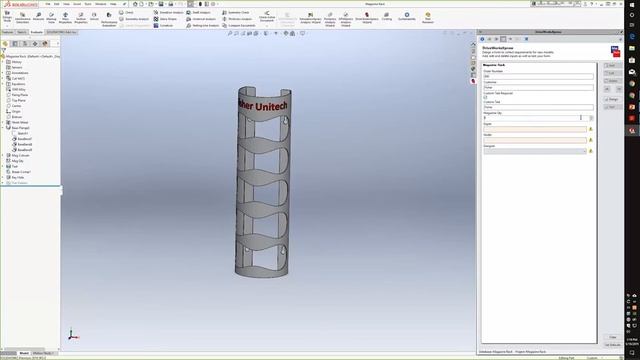Toggle Custom Text Required checkbox
The image size is (640, 360).
click(x=485, y=98)
